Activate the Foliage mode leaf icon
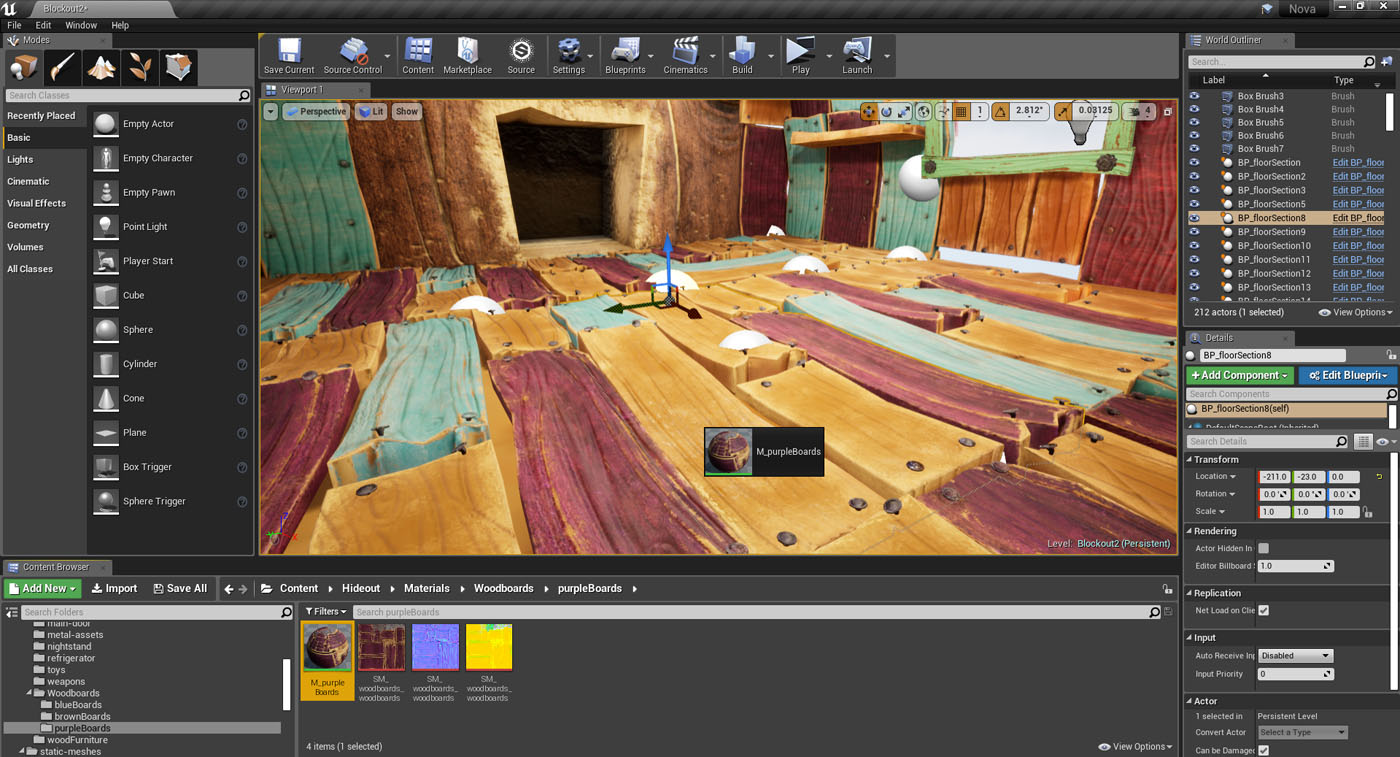1400x757 pixels. (x=140, y=67)
